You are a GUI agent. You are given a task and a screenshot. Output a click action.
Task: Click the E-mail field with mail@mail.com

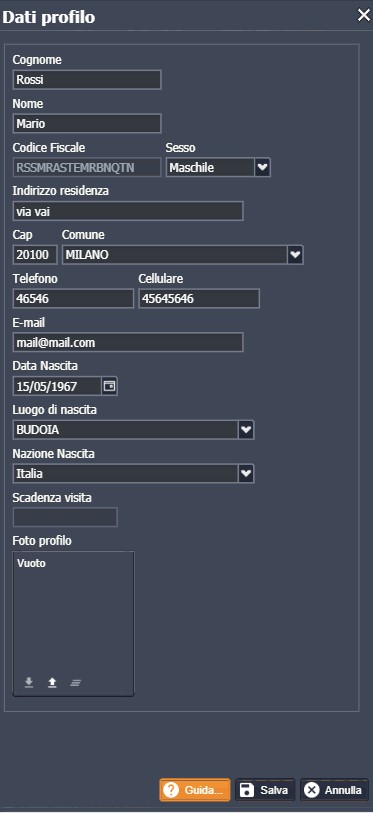(x=128, y=343)
